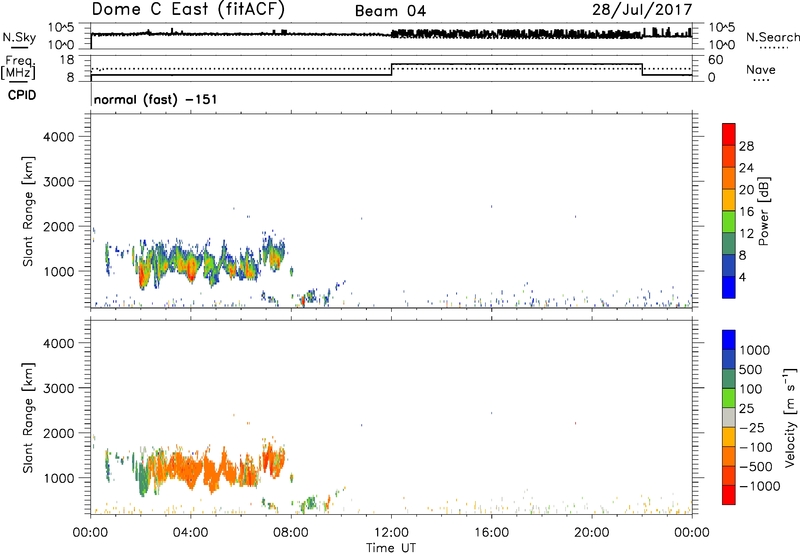Click the 'Time UT' axis label
This screenshot has width=800, height=554.
(391, 548)
